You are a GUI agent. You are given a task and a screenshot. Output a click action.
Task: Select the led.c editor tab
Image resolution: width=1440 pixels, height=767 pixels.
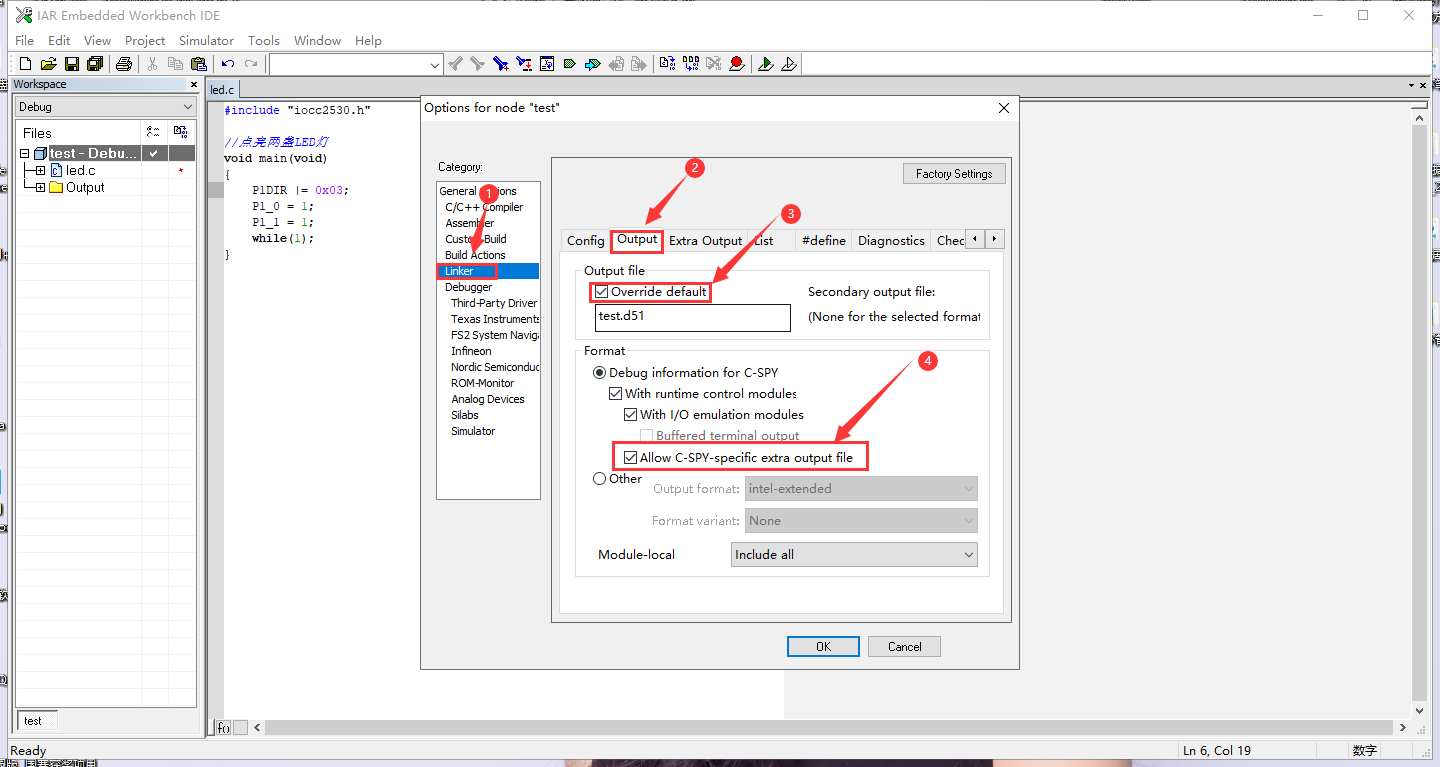click(222, 90)
